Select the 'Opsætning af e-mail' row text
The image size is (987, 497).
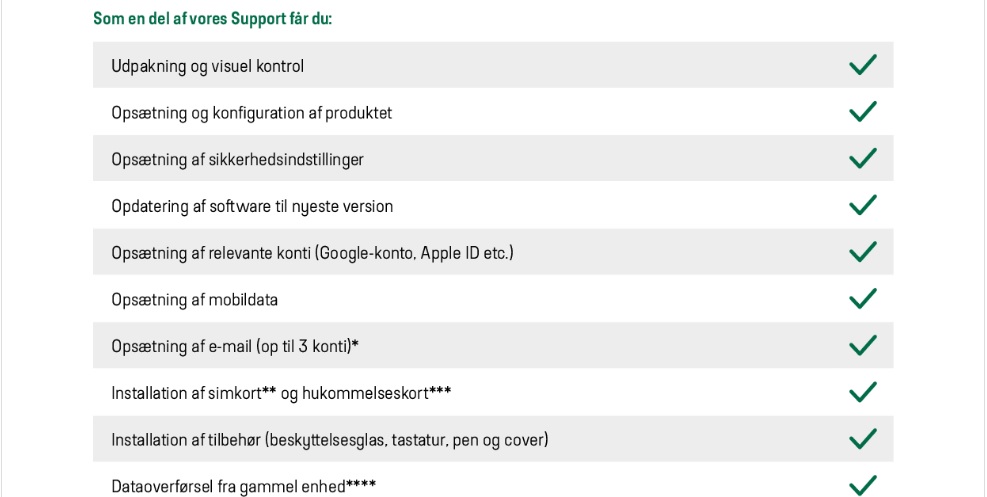tap(234, 347)
